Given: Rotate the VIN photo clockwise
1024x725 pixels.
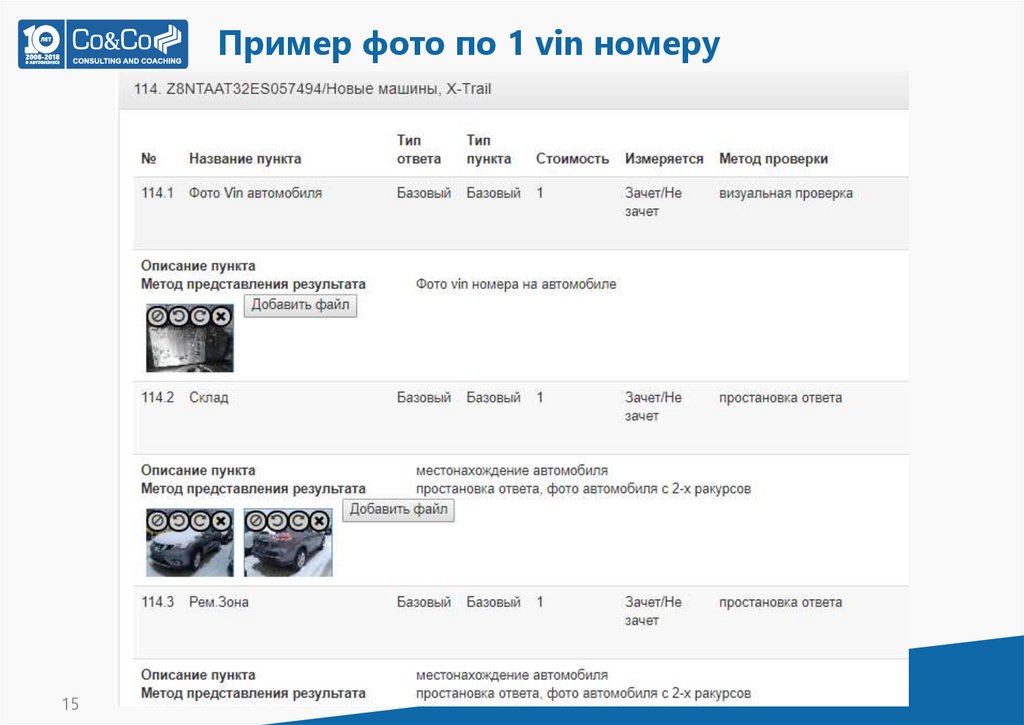Looking at the screenshot, I should pyautogui.click(x=199, y=315).
